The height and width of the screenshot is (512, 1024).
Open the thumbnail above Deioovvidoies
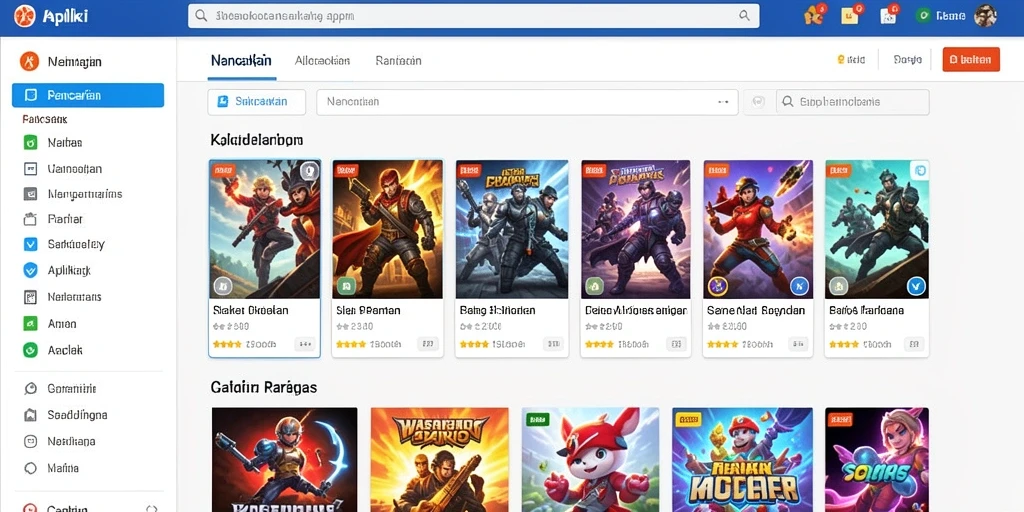click(x=635, y=229)
